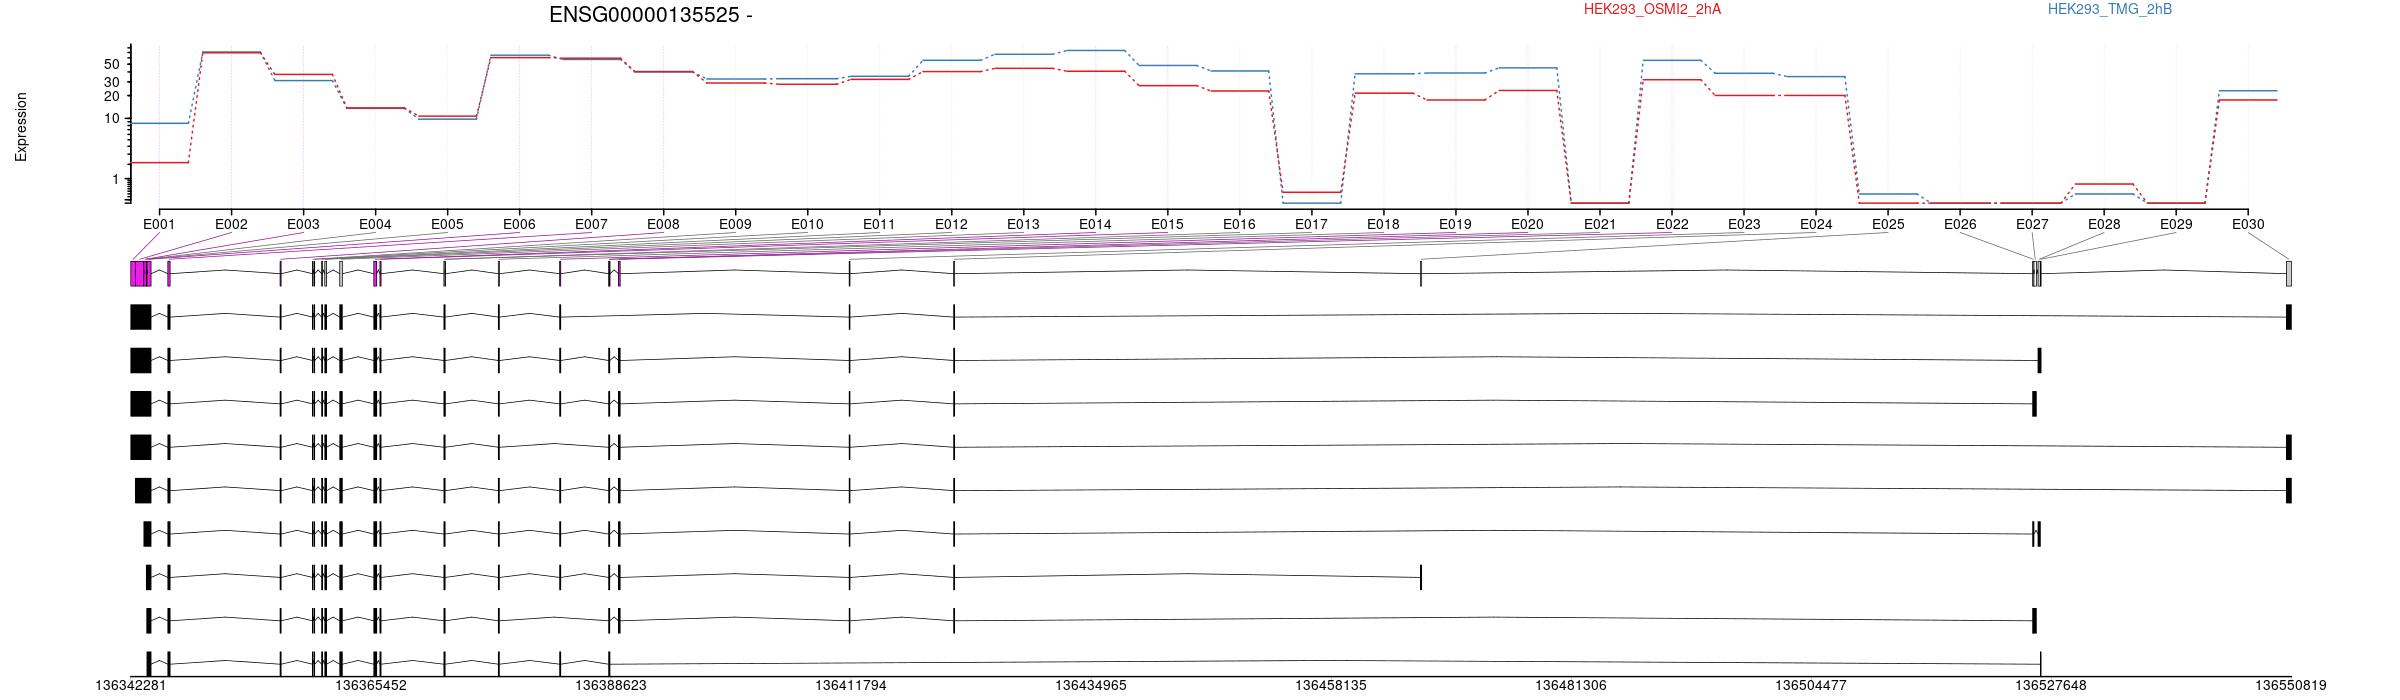
Task: Click exon label E029
Action: coord(2176,225)
